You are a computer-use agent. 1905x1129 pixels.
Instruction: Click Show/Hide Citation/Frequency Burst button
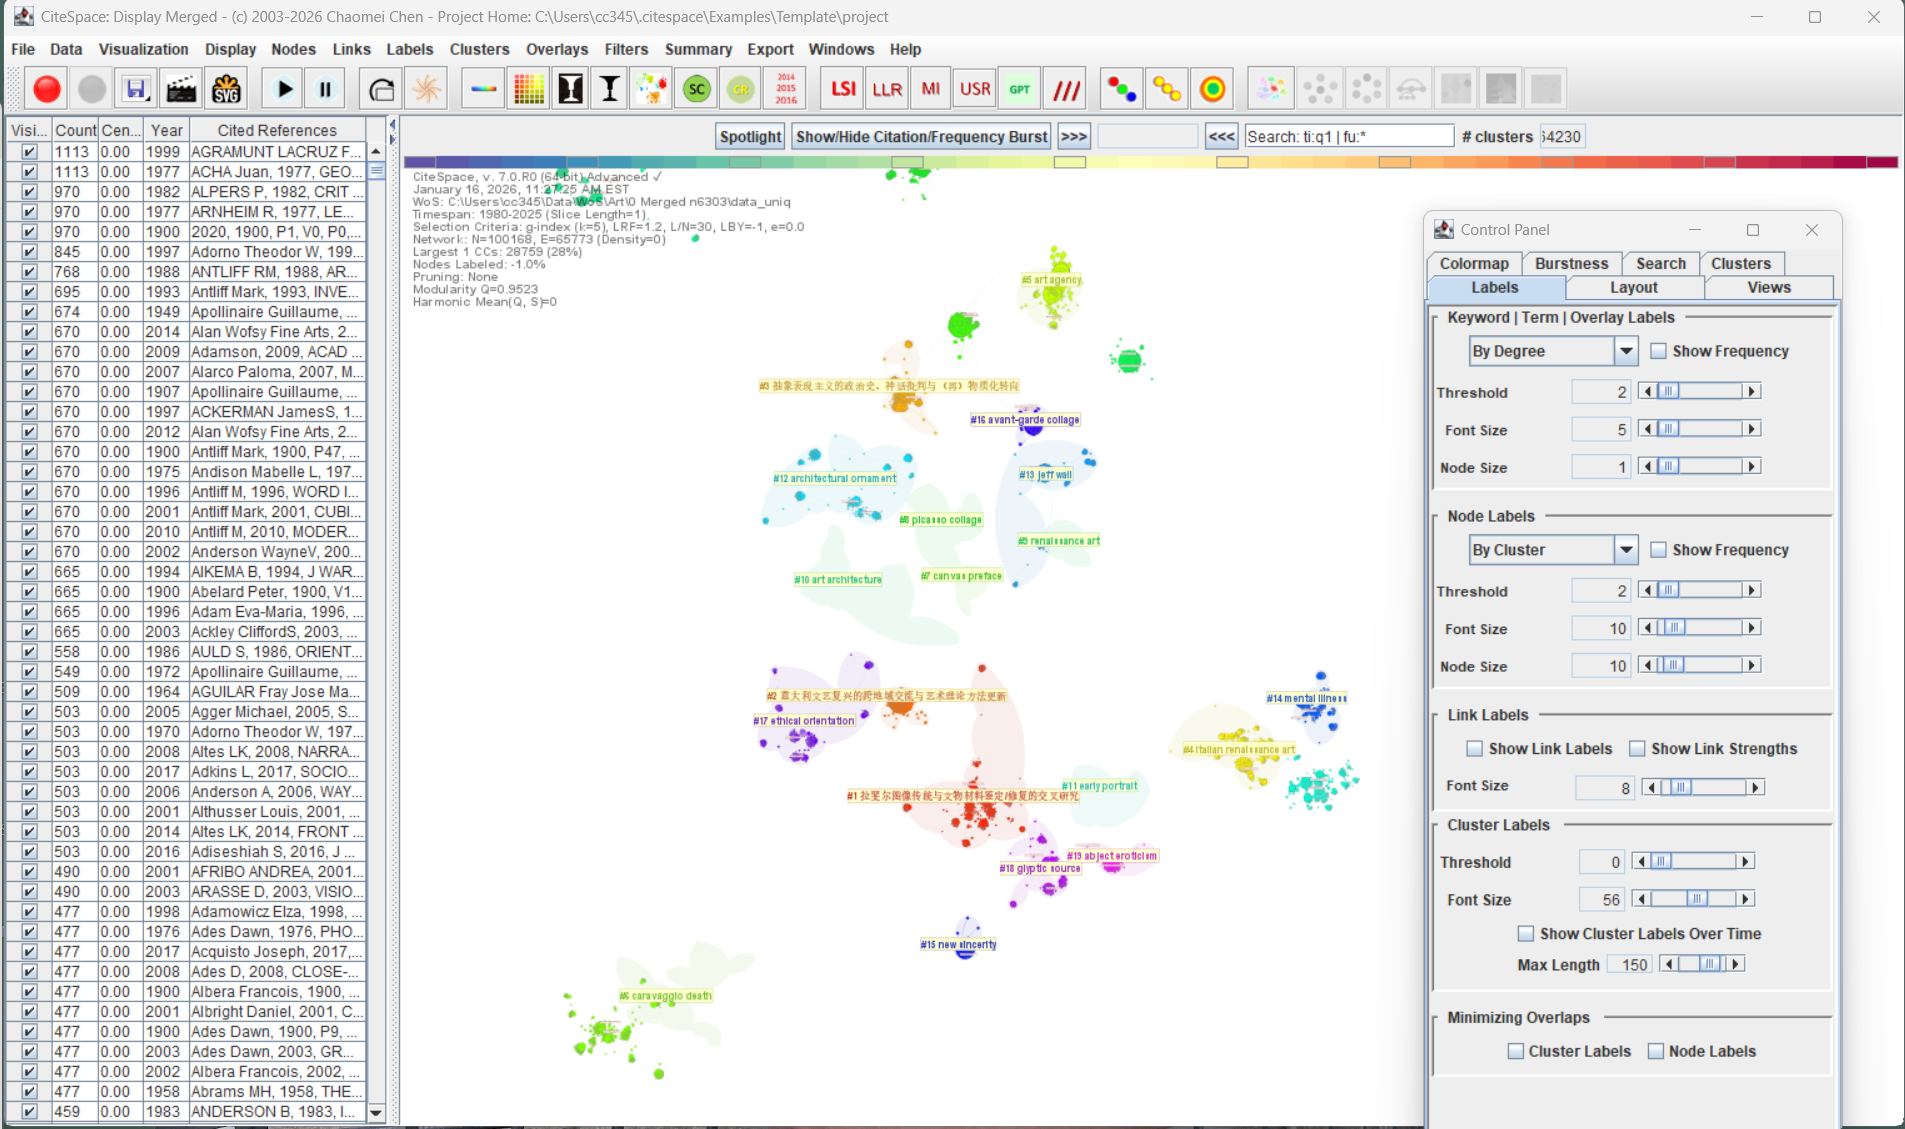pyautogui.click(x=921, y=137)
